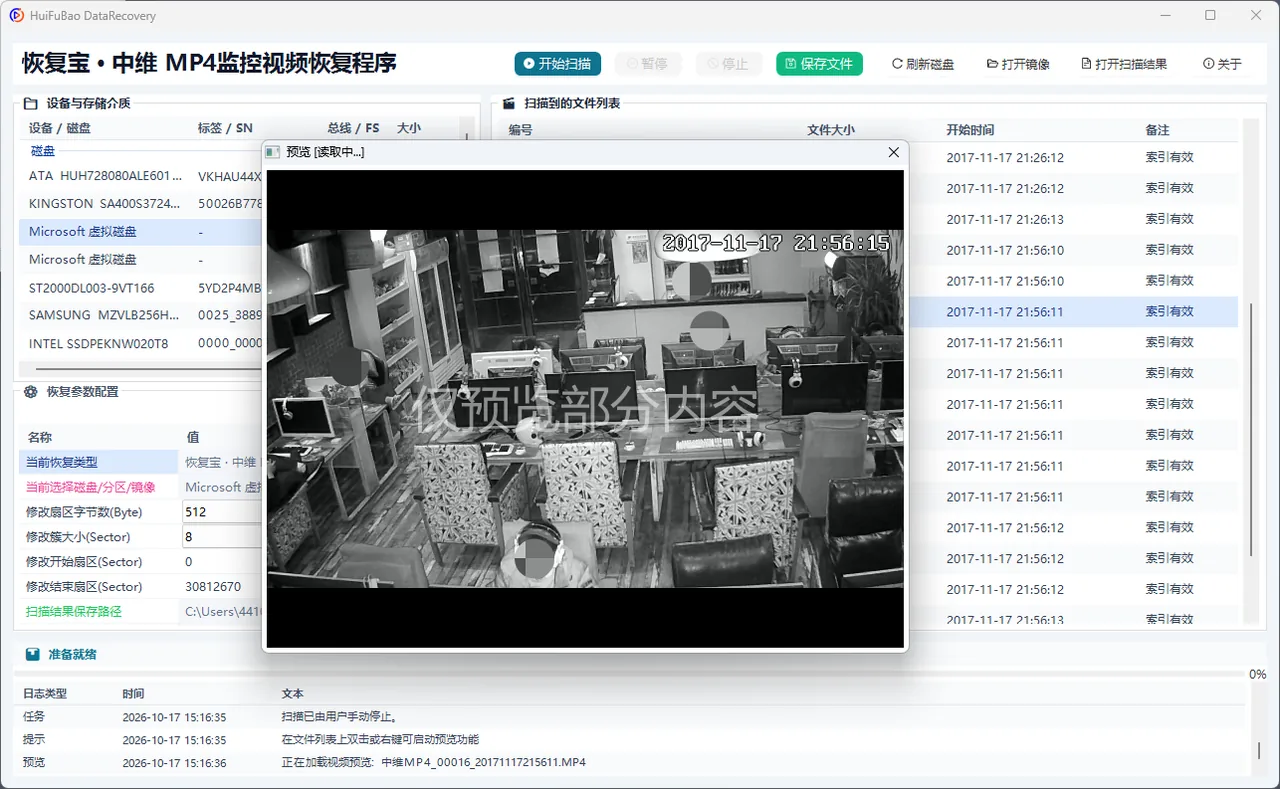
Task: Edit the 修改扇区字节数 field showing 512
Action: point(222,512)
